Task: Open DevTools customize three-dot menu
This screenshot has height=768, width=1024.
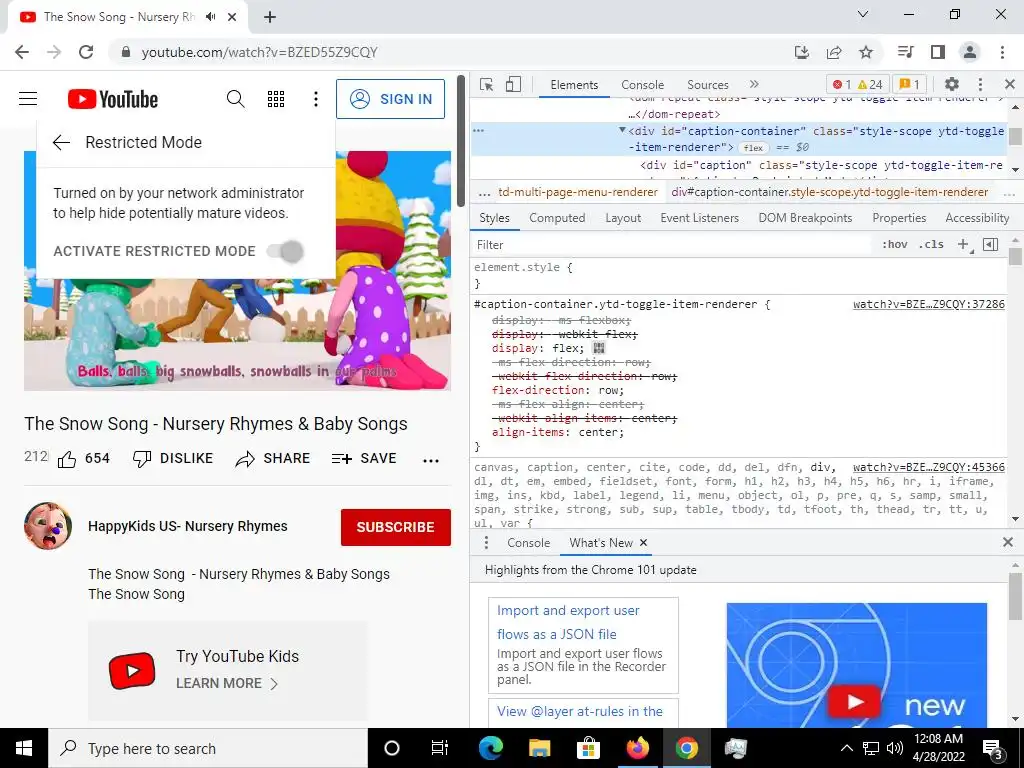Action: coord(980,84)
